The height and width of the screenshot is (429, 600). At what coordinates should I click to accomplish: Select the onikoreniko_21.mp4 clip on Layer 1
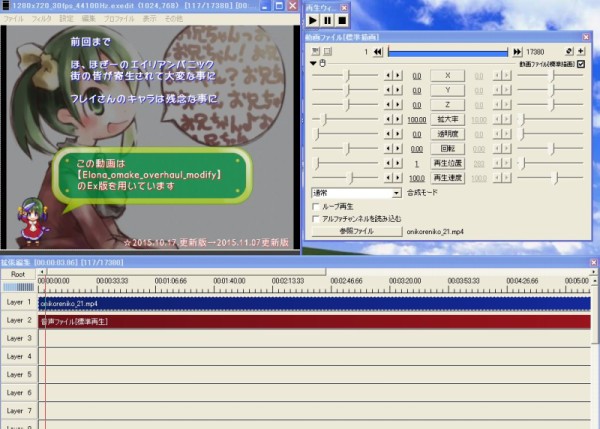[x=314, y=303]
